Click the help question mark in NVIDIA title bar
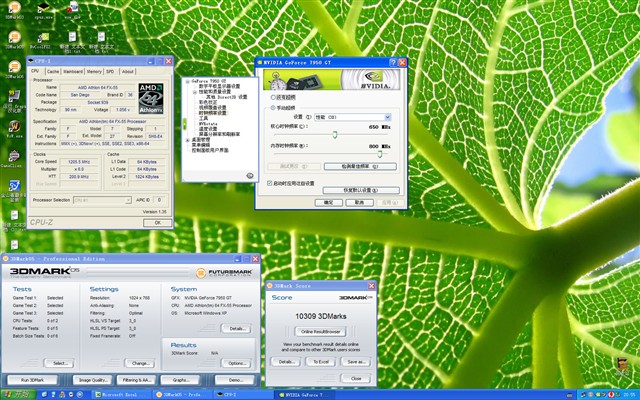The image size is (640, 400). [393, 62]
